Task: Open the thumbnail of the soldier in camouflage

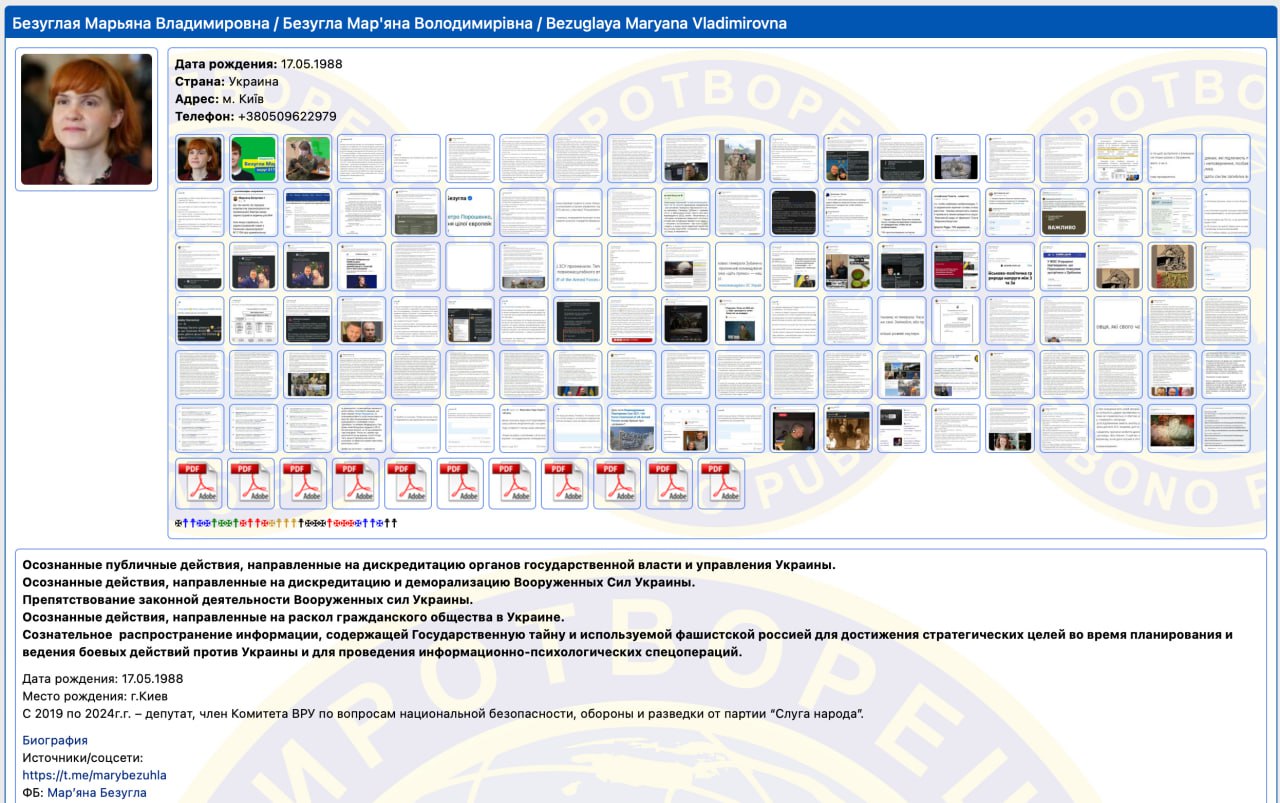Action: tap(308, 158)
